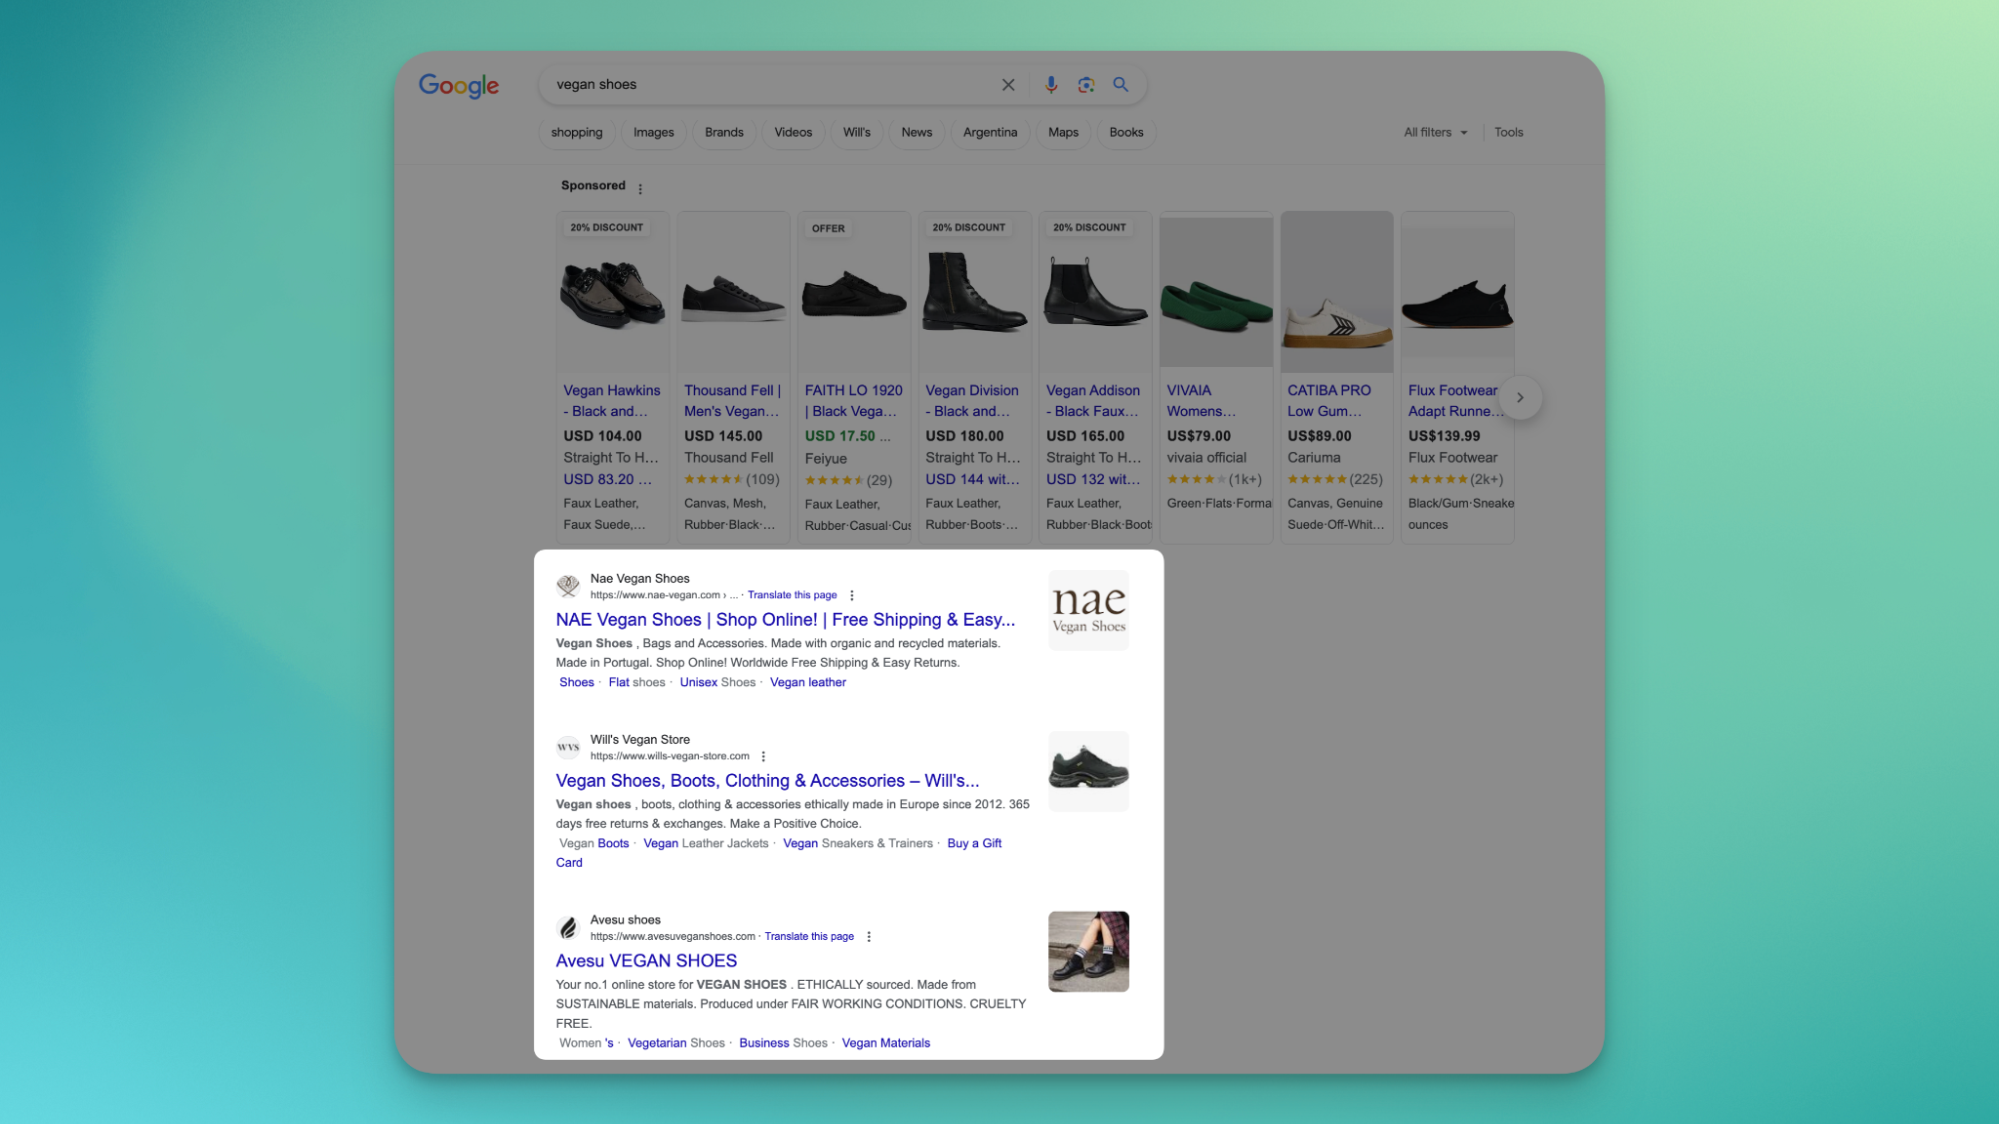The image size is (1999, 1125).
Task: Open the Tools options
Action: coord(1509,132)
